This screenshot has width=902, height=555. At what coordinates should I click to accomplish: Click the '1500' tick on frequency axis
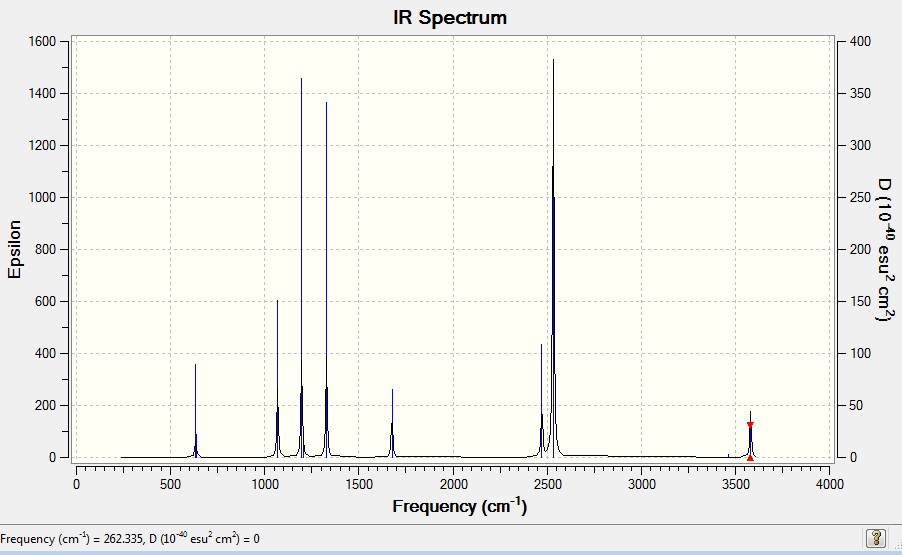359,484
